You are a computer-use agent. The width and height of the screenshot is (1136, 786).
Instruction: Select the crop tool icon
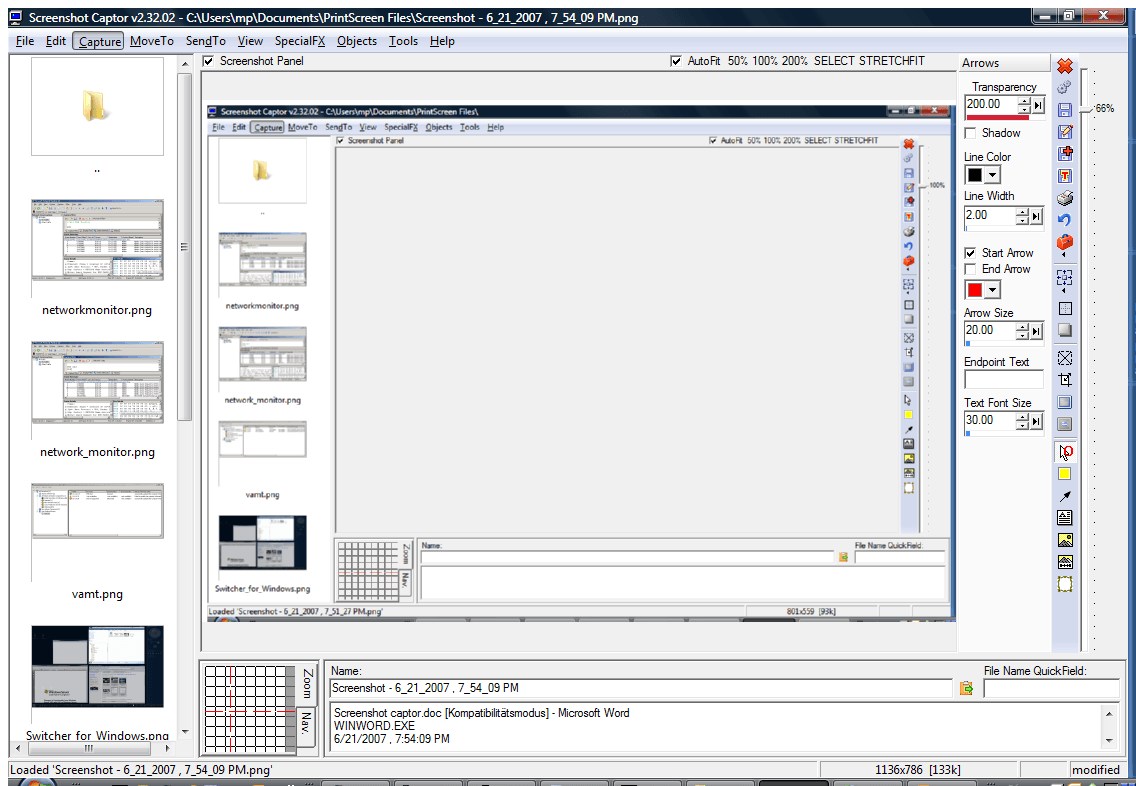pos(1065,380)
